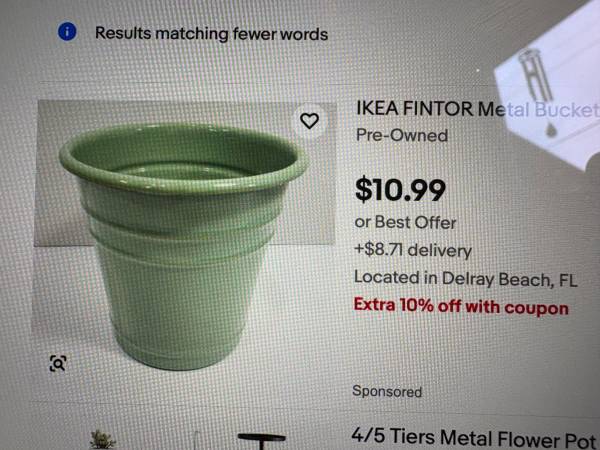600x450 pixels.
Task: Click the Pre-Owned condition text
Action: click(x=401, y=135)
